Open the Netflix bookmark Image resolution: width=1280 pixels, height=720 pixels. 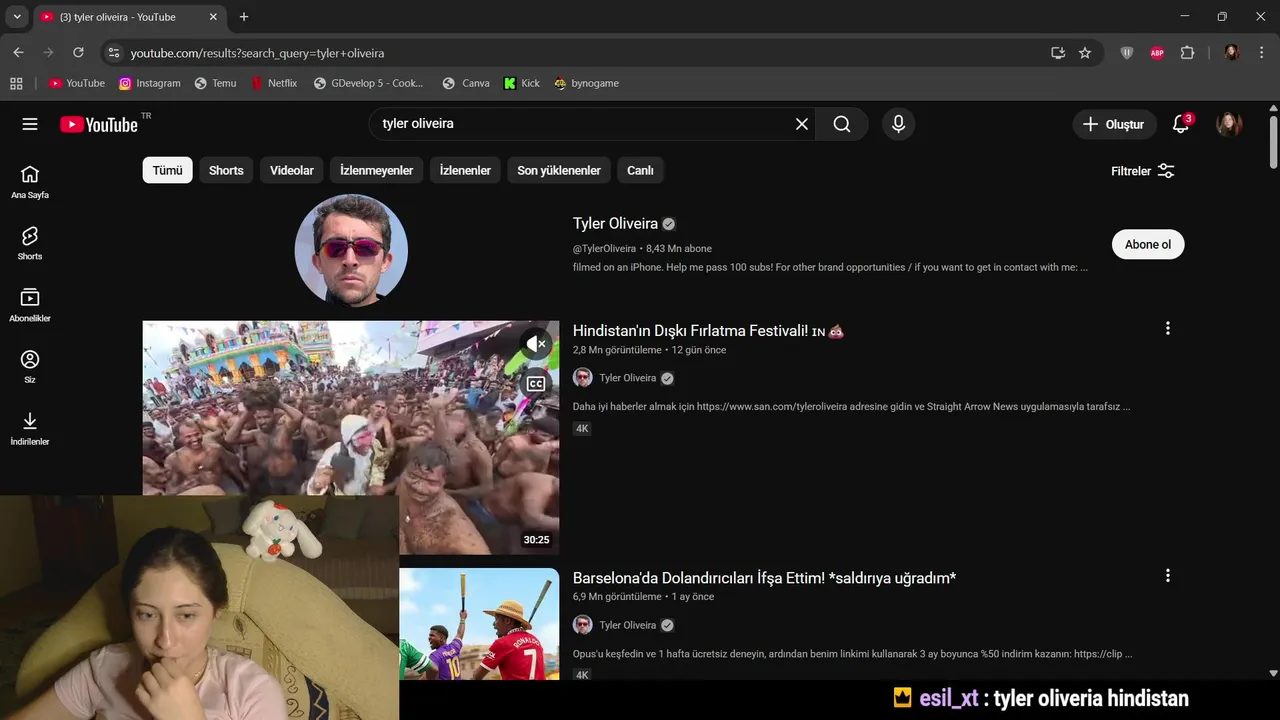coord(274,83)
